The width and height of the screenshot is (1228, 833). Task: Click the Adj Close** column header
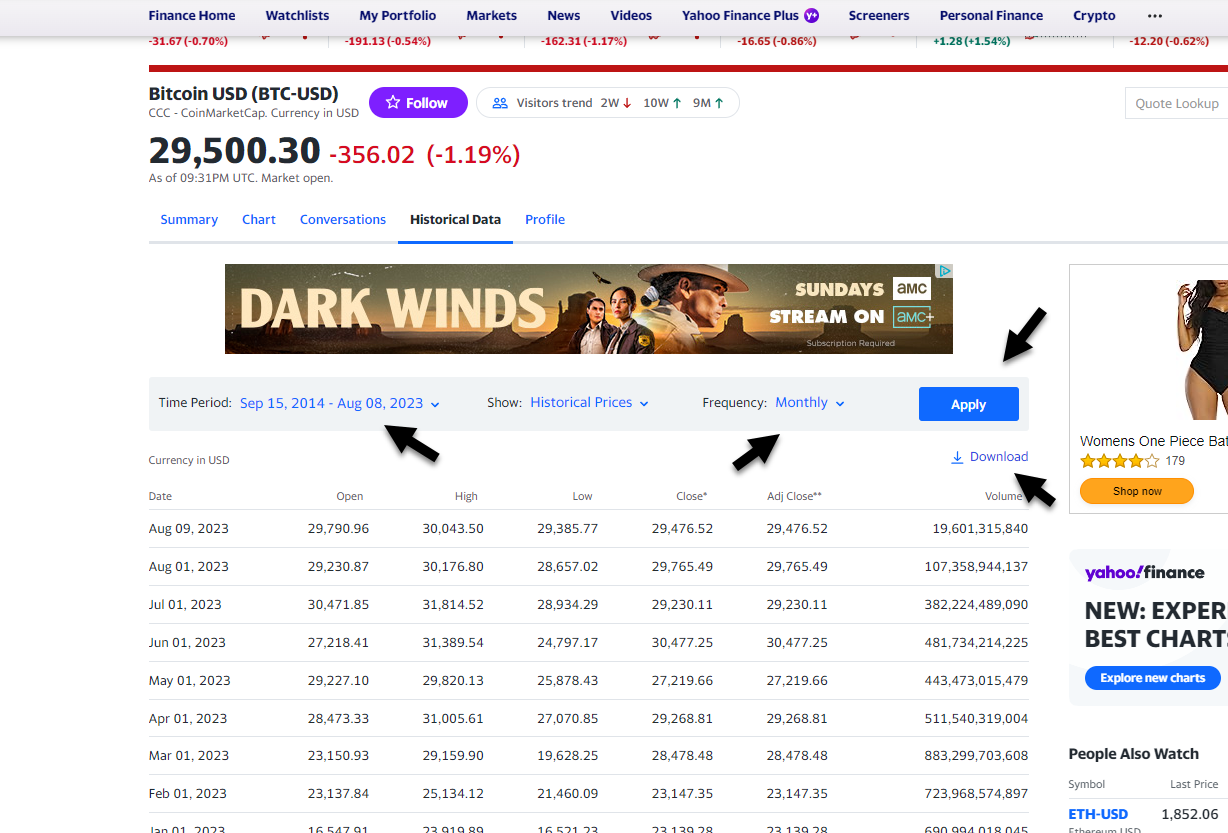(794, 496)
